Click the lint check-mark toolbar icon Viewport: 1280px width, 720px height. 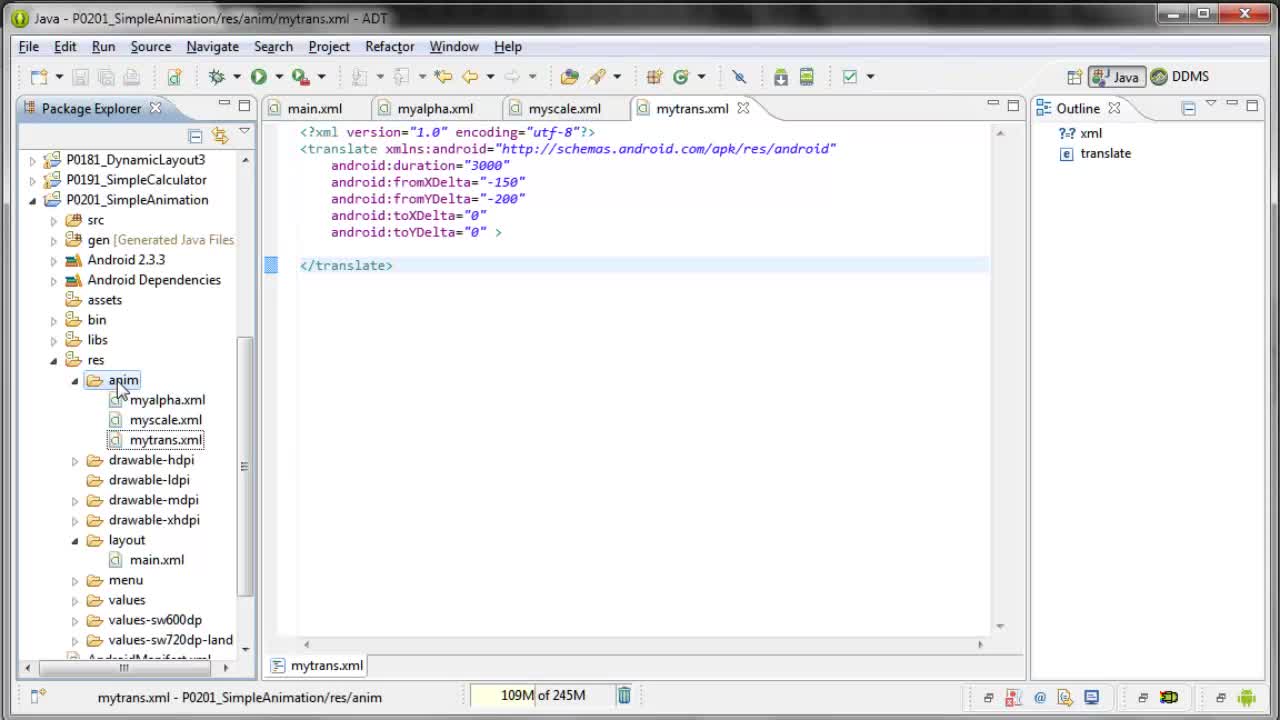[x=850, y=77]
